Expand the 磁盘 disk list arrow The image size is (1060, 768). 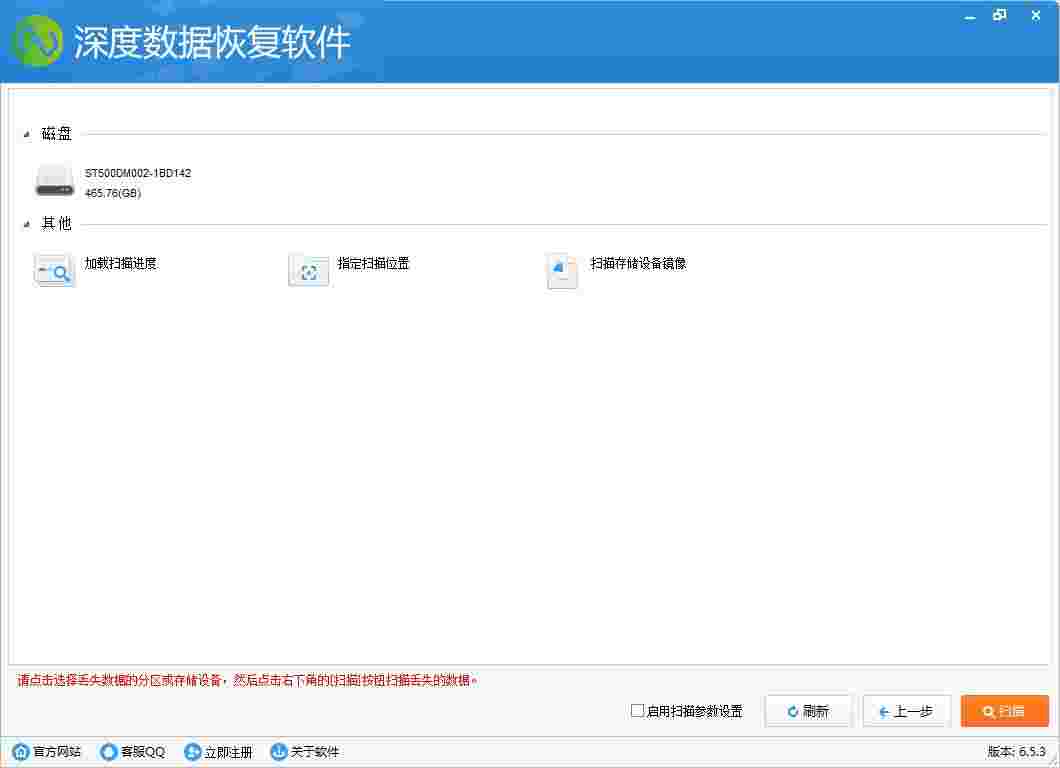click(x=28, y=133)
